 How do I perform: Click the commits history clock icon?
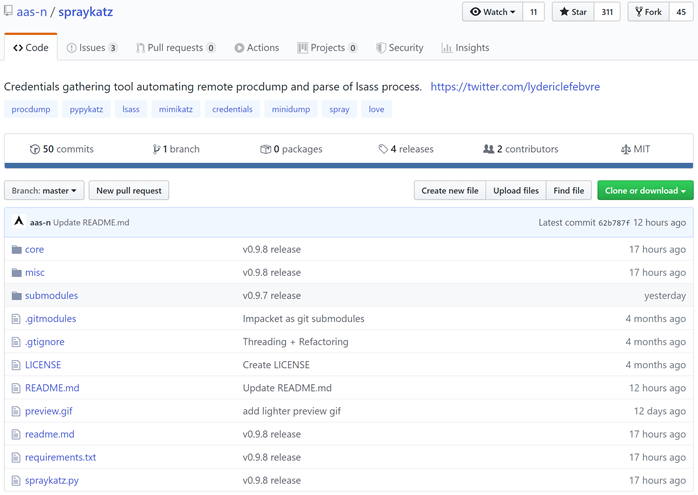coord(34,149)
